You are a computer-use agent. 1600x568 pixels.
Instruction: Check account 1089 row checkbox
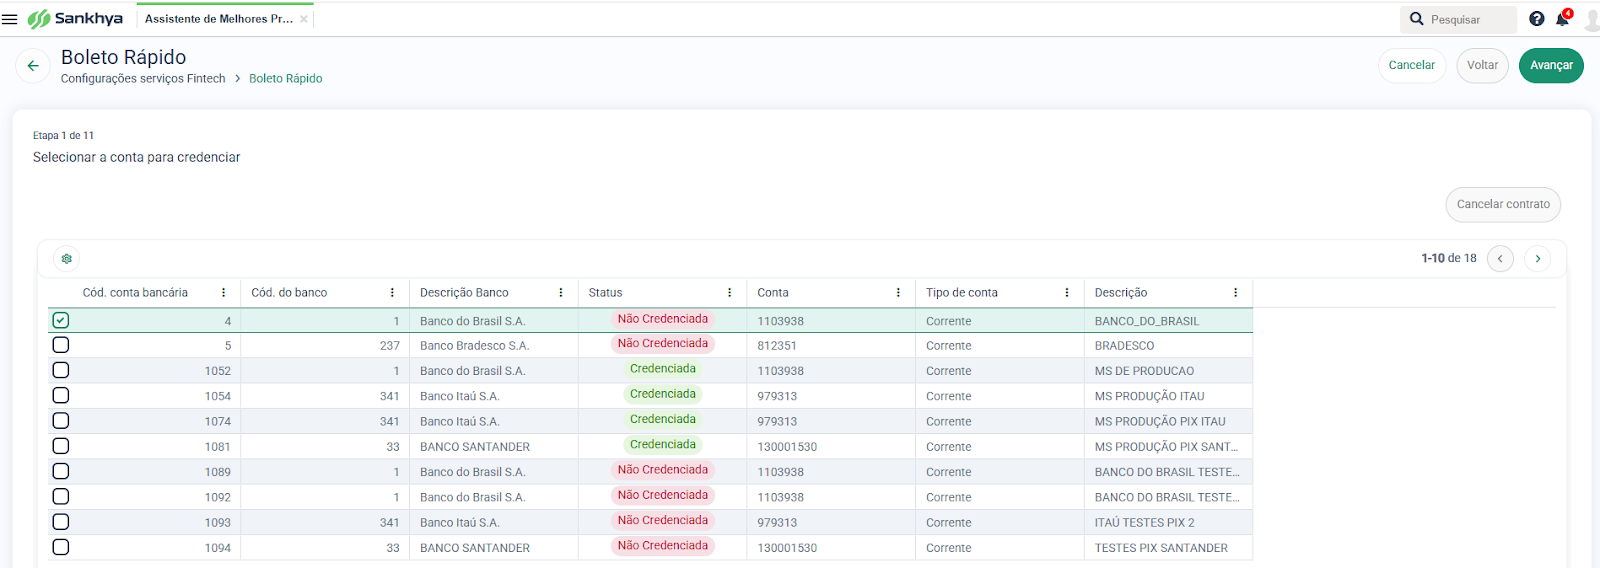click(61, 471)
